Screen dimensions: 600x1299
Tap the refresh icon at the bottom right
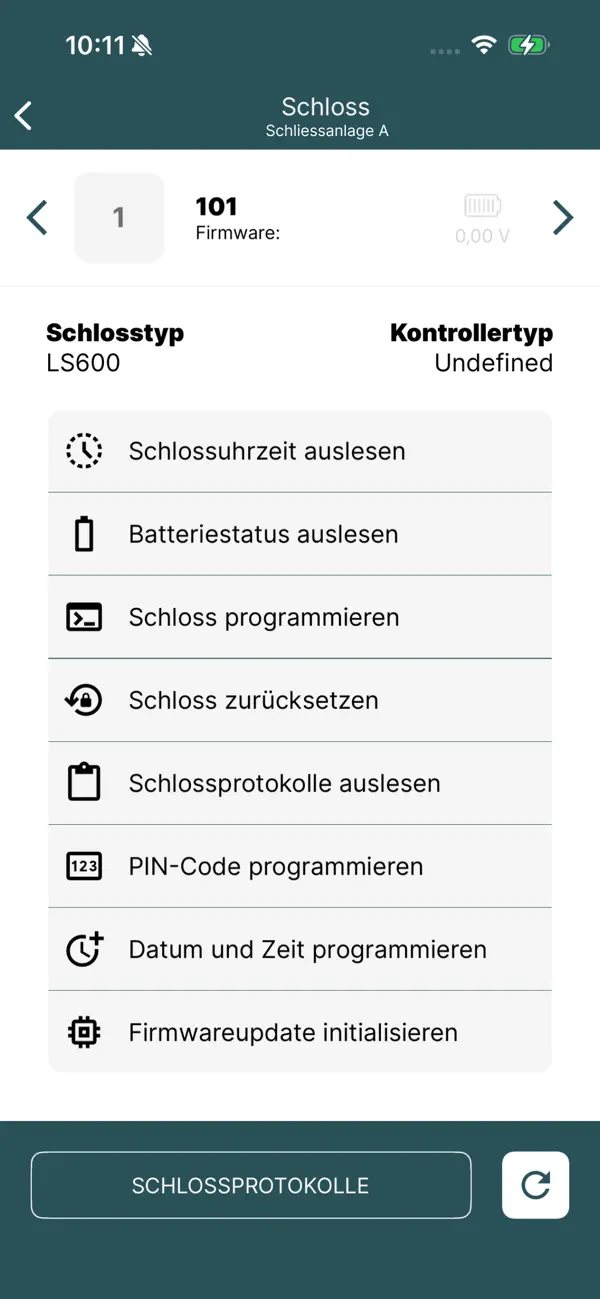click(535, 1185)
